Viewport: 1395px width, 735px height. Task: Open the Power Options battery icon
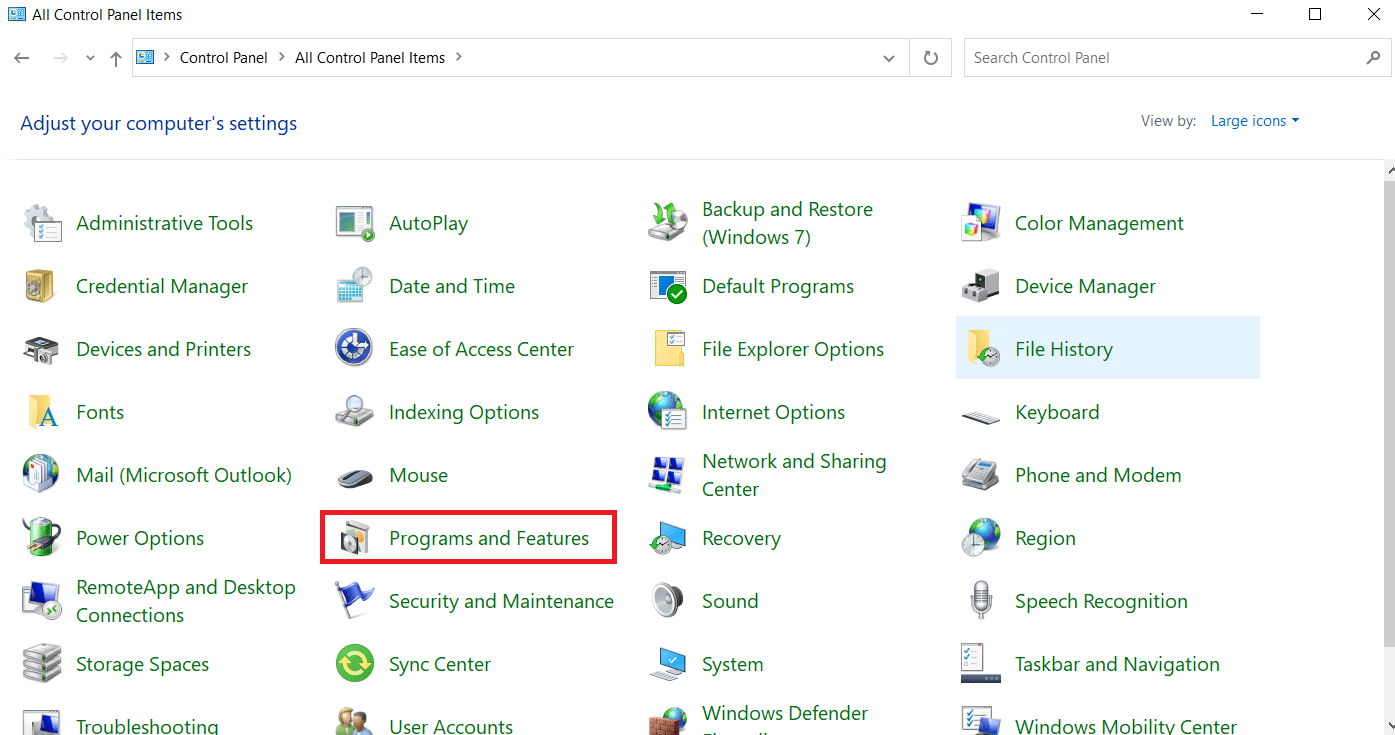[x=42, y=538]
